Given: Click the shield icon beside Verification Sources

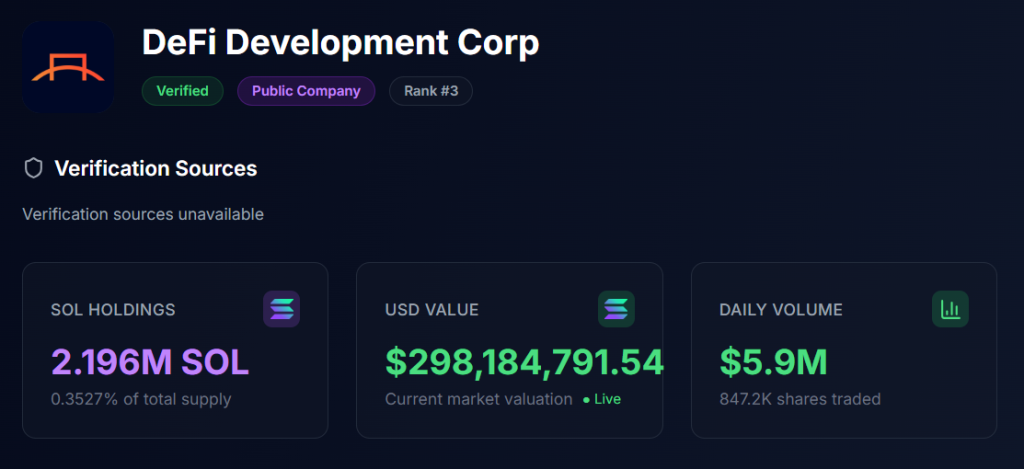Looking at the screenshot, I should [33, 169].
